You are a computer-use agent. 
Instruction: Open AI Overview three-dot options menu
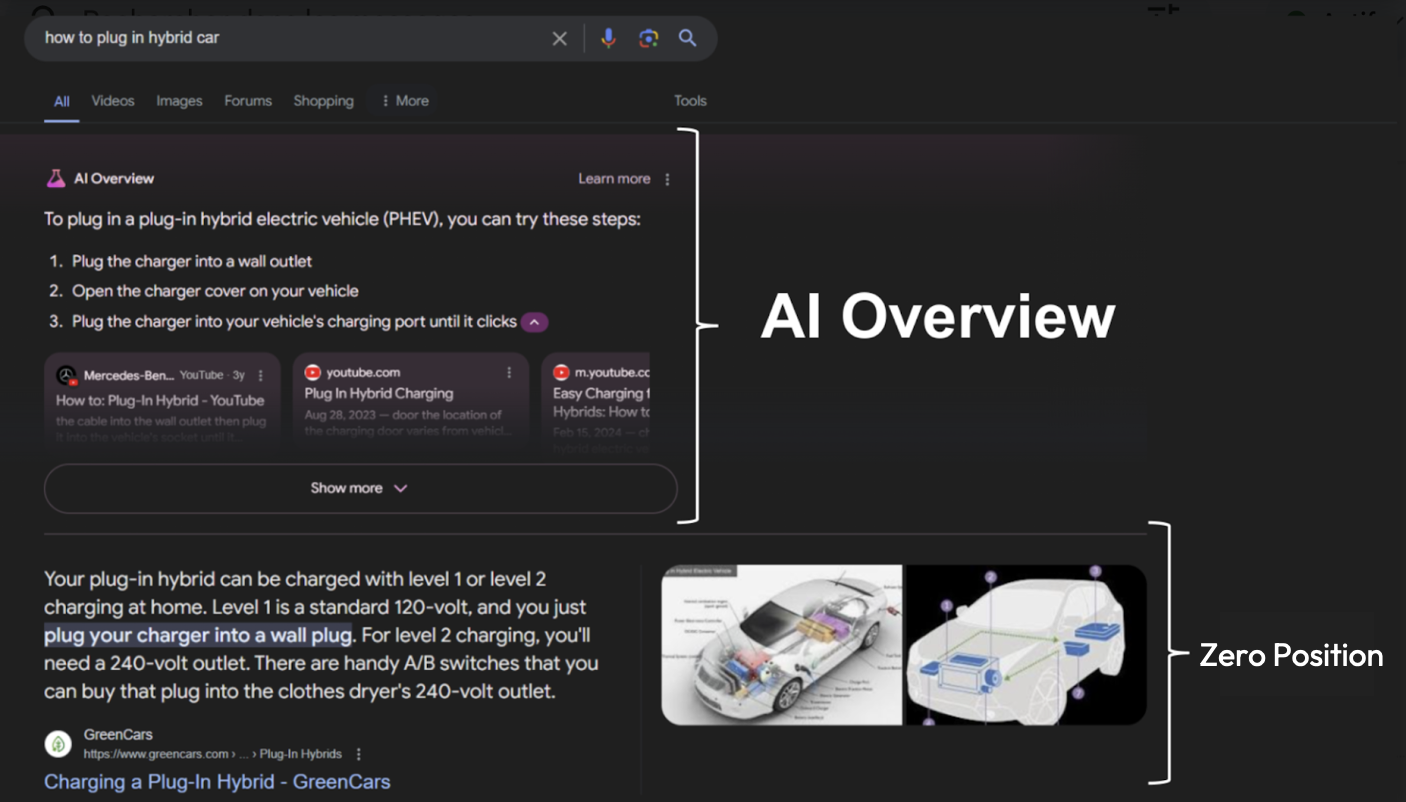[668, 179]
